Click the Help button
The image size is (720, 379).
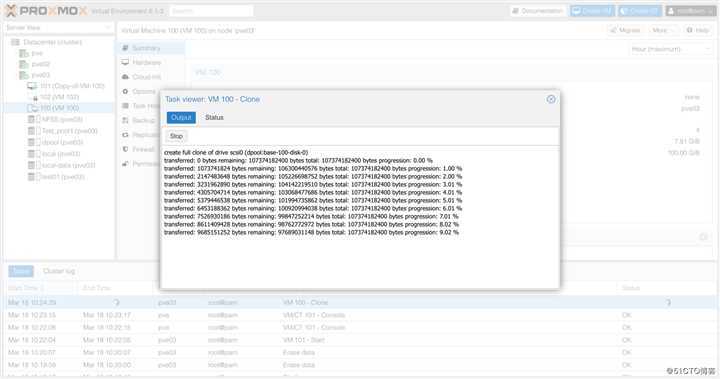(x=698, y=30)
